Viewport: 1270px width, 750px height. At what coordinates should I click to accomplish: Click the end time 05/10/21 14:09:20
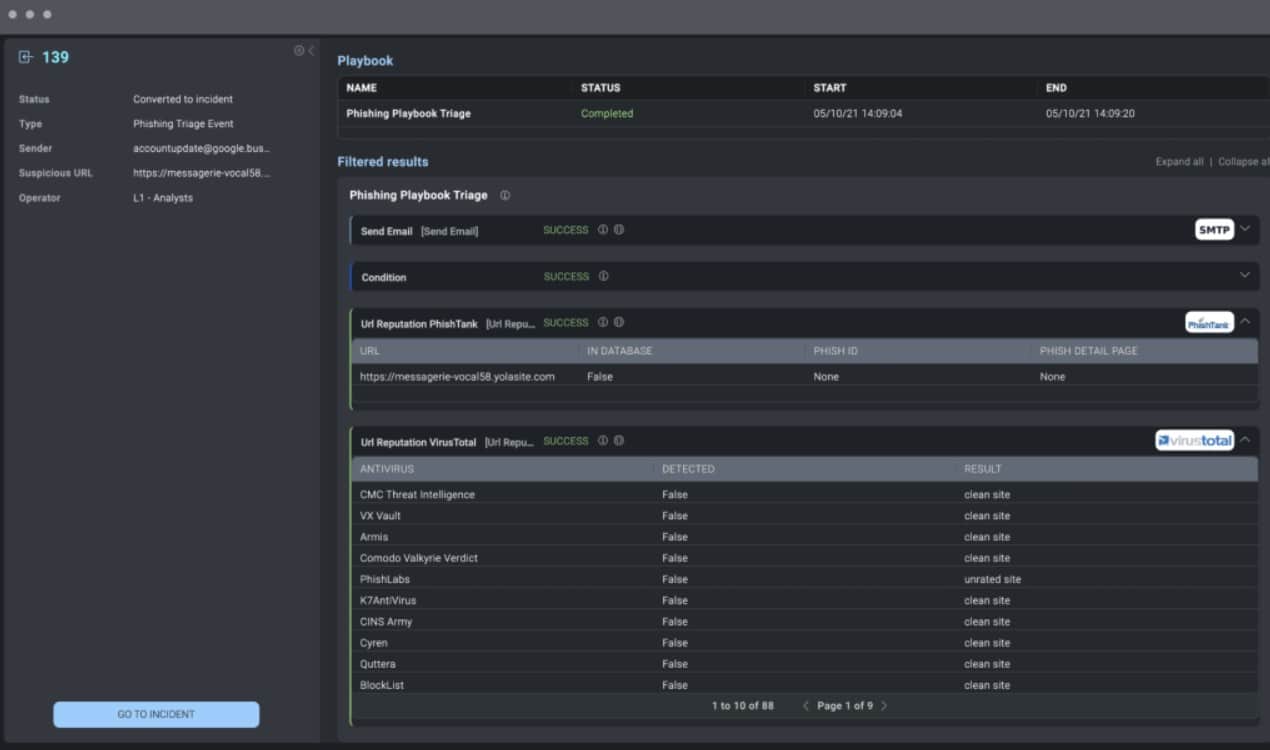tap(1090, 114)
